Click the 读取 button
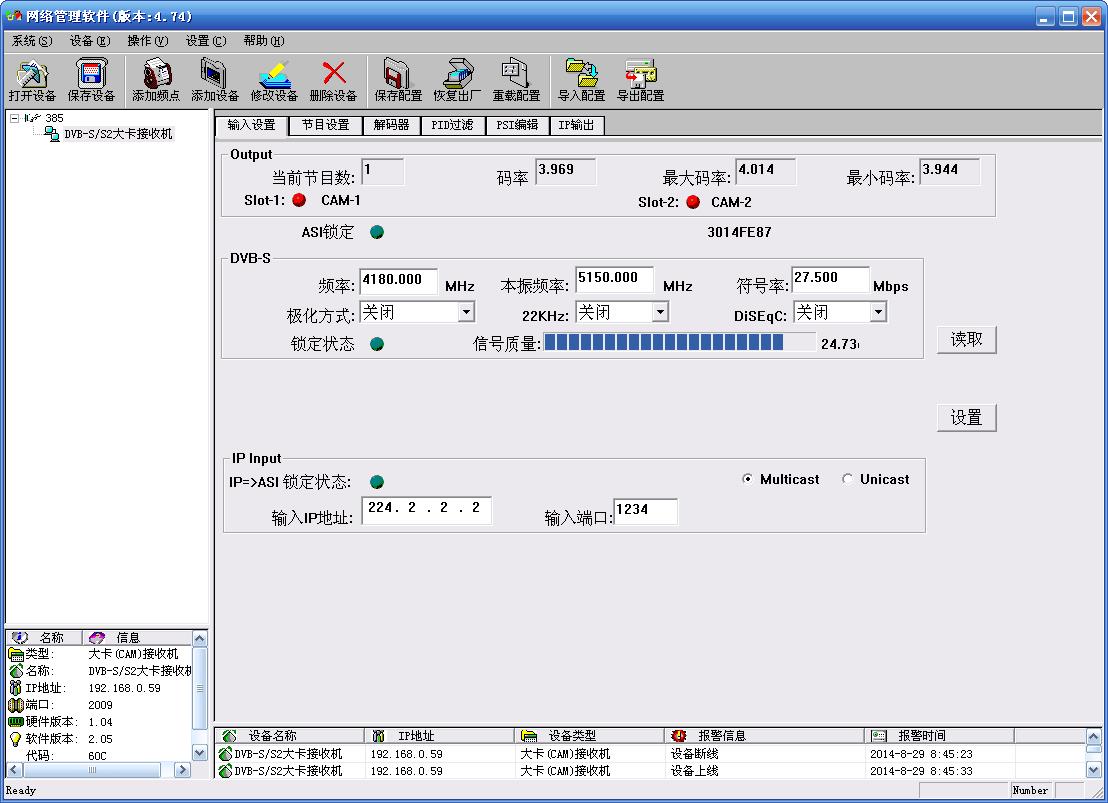This screenshot has width=1108, height=803. 966,339
